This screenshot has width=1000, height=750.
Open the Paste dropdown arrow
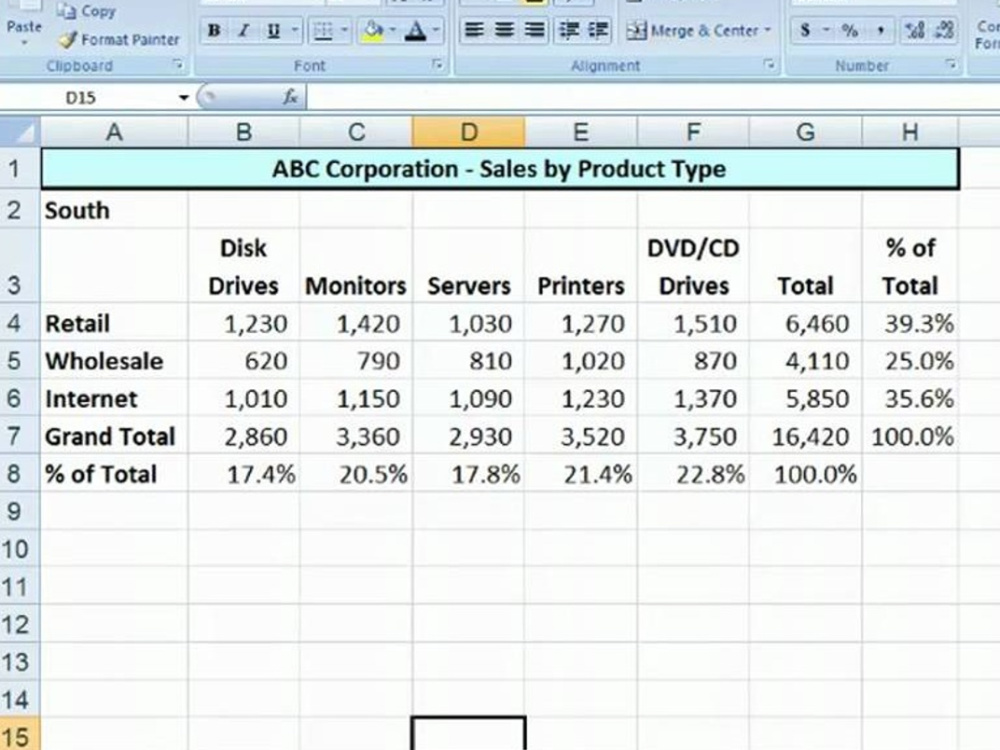pyautogui.click(x=24, y=43)
